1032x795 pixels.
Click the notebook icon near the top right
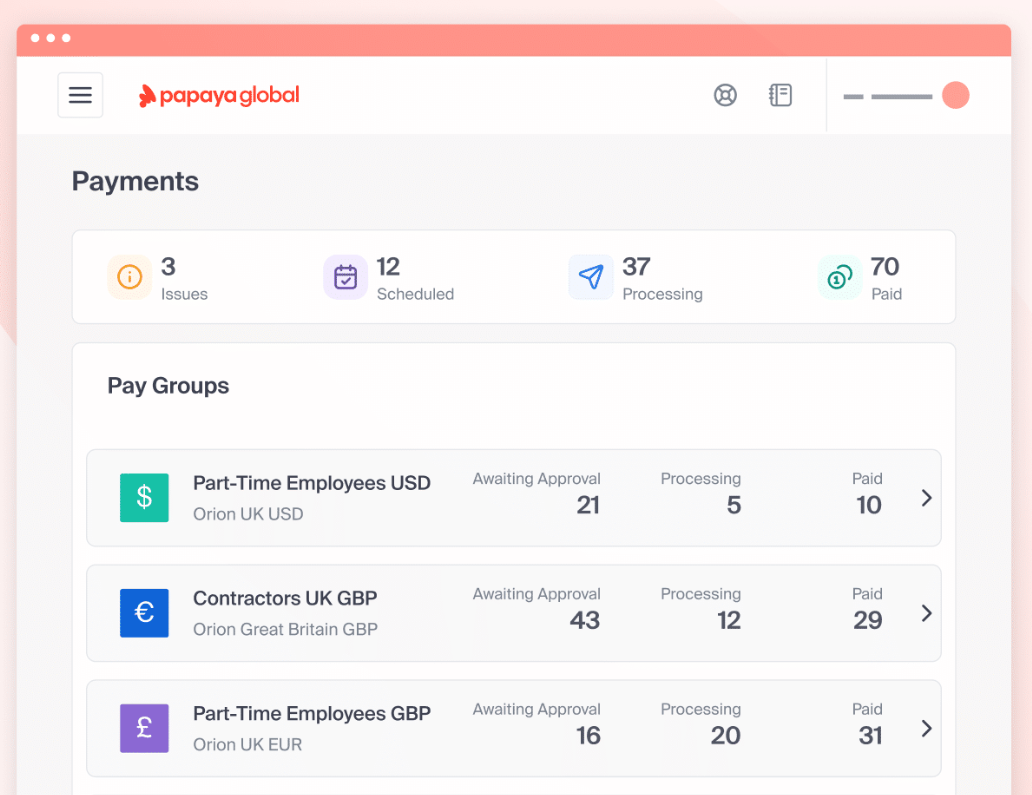pos(780,95)
